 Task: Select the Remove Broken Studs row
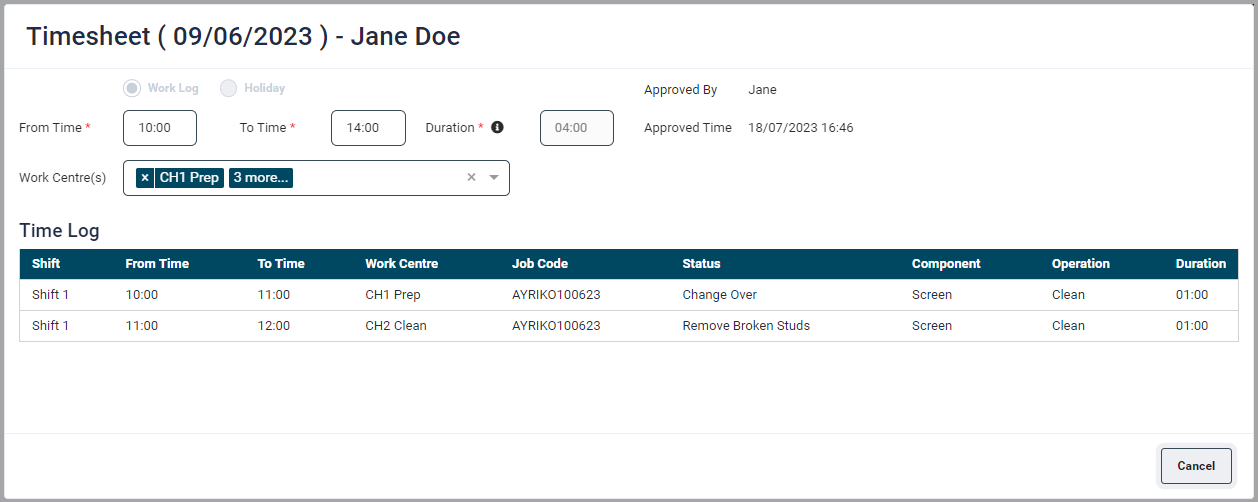tap(746, 326)
